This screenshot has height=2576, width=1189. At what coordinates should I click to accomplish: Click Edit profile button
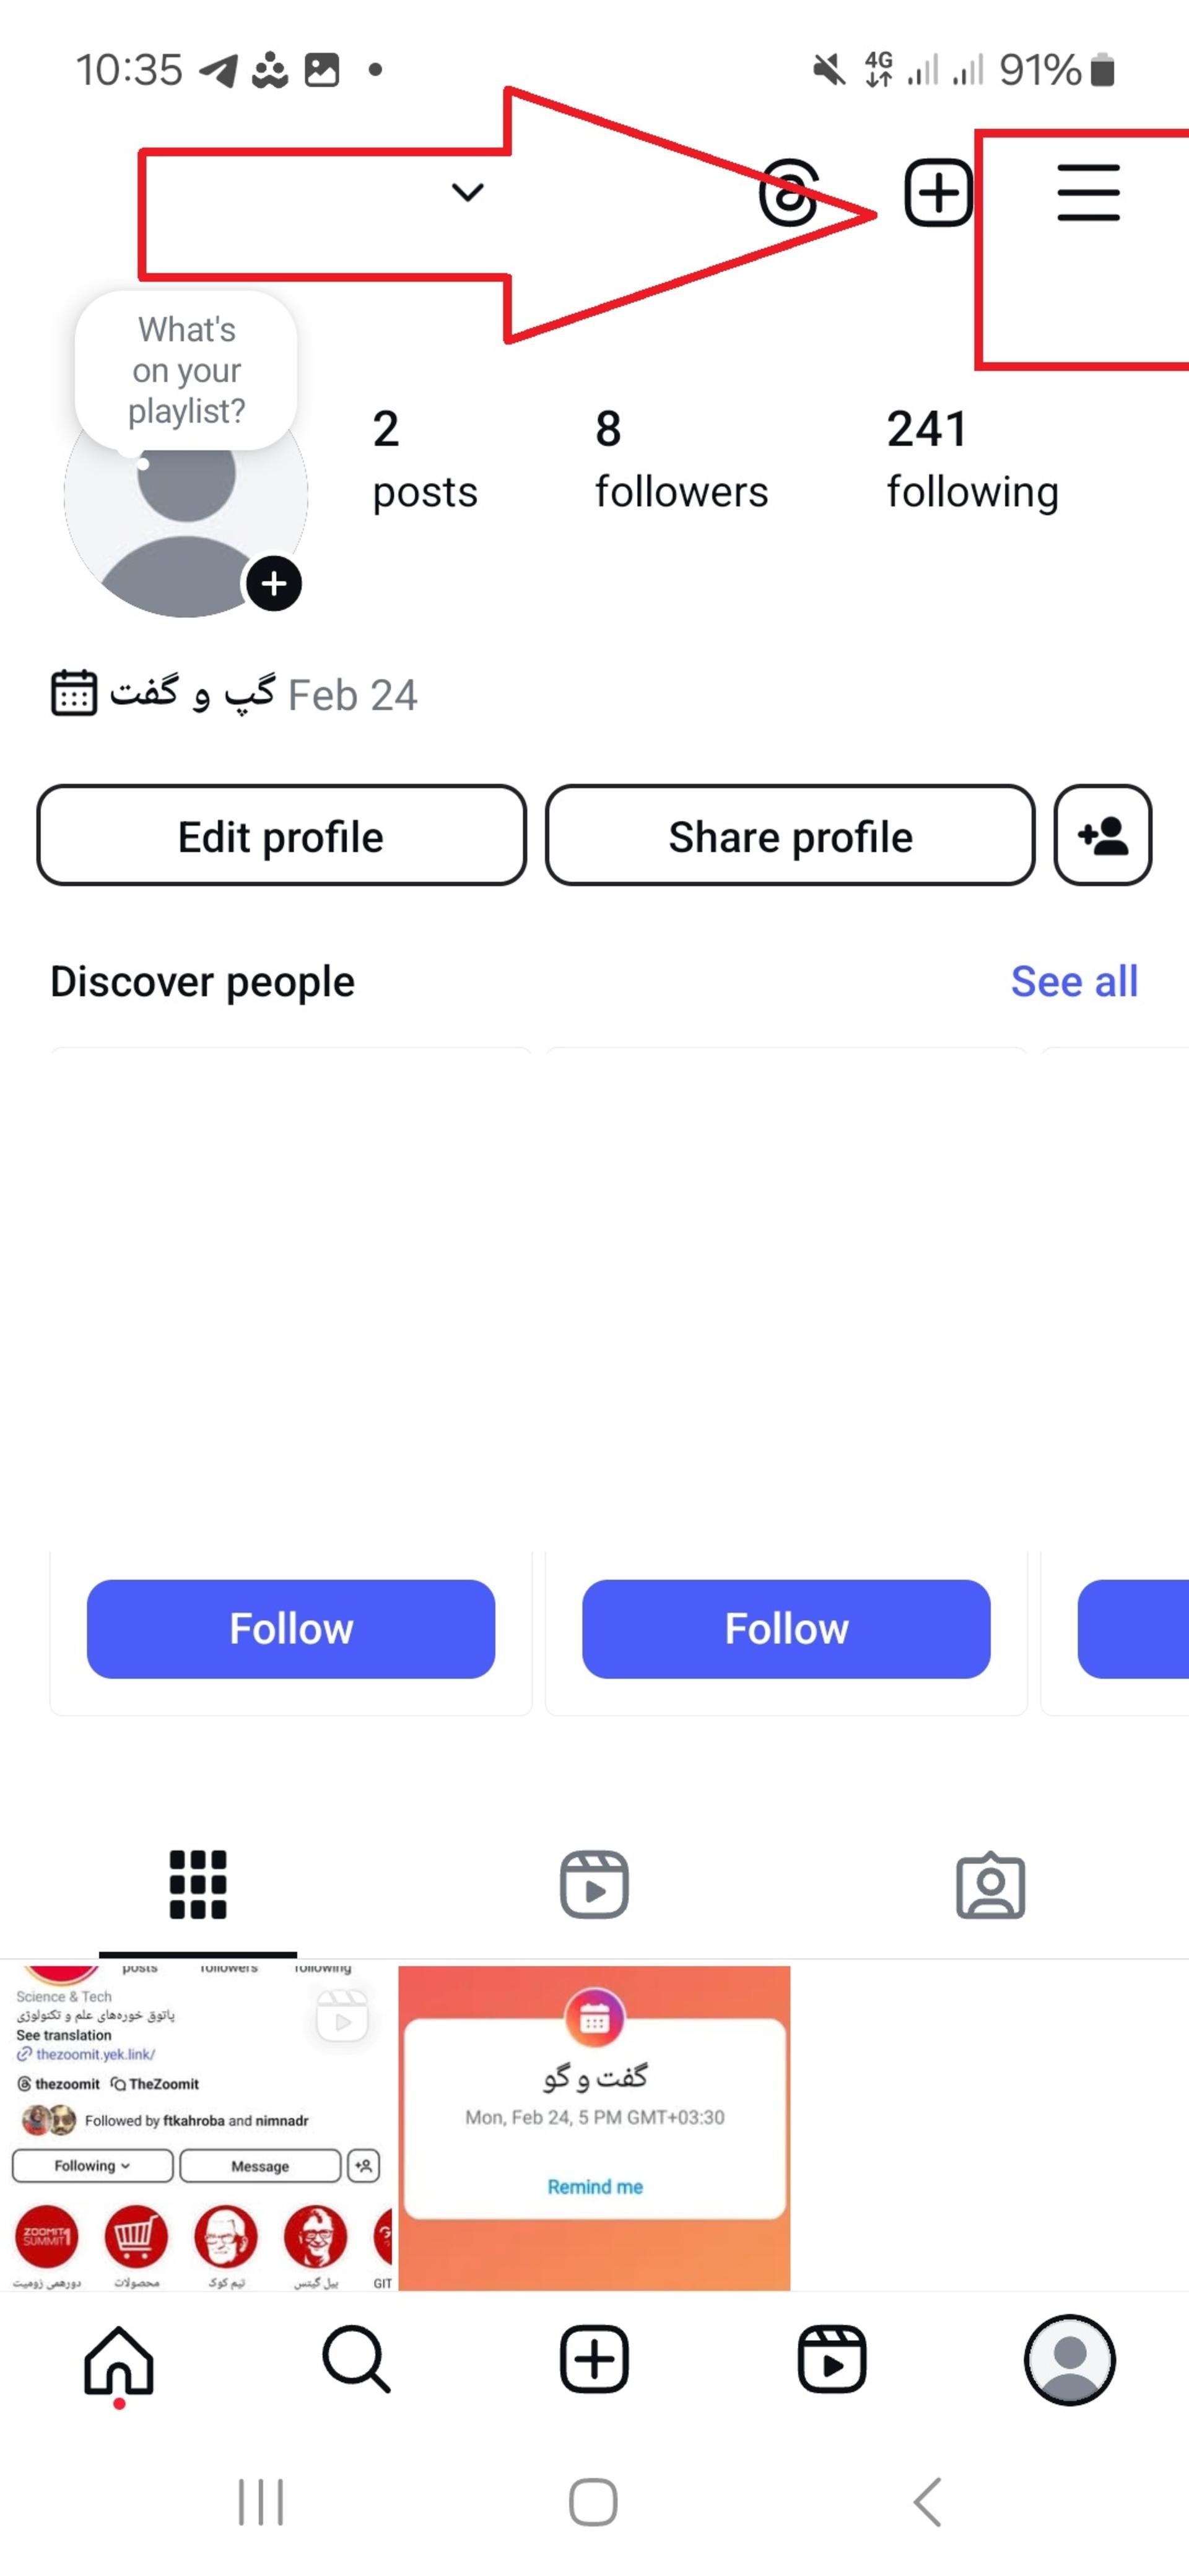coord(281,835)
